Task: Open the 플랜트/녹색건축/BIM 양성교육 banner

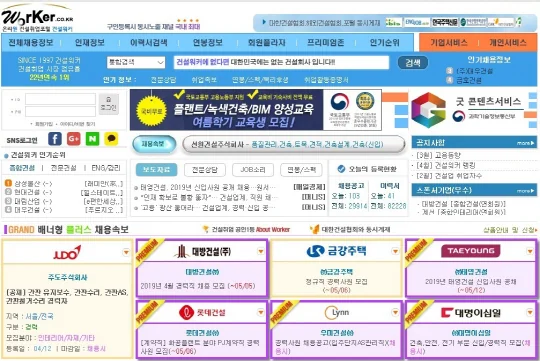Action: 256,110
